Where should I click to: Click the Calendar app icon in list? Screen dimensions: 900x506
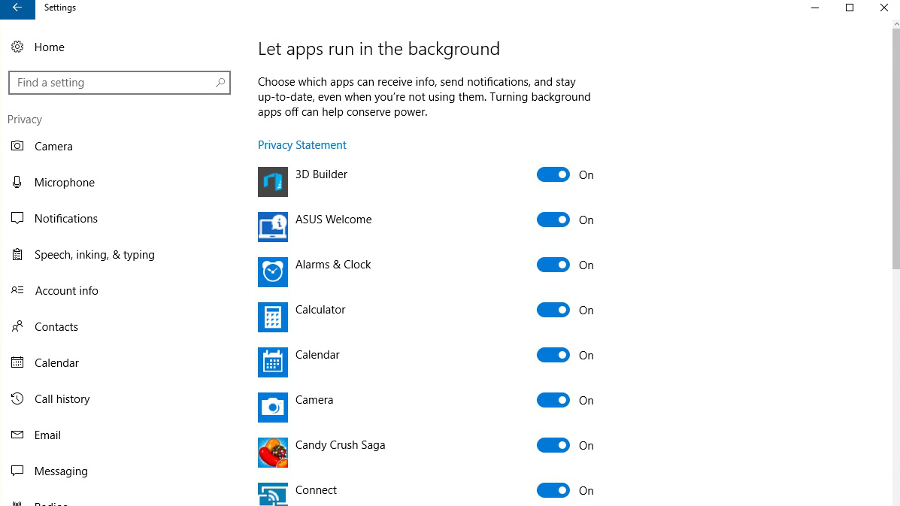click(x=273, y=363)
